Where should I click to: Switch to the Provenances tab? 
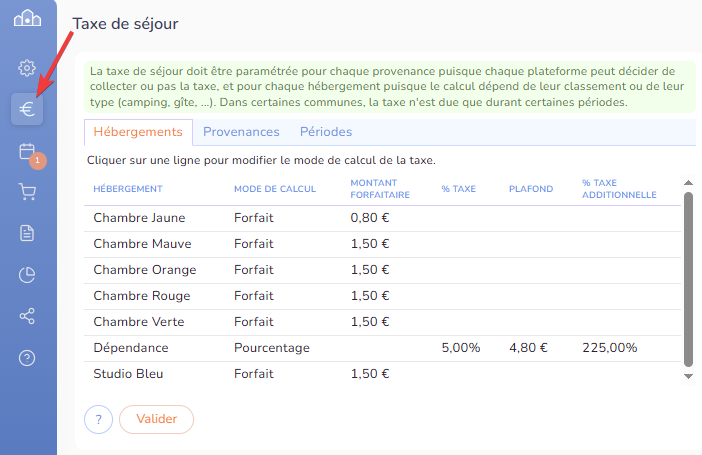[241, 132]
